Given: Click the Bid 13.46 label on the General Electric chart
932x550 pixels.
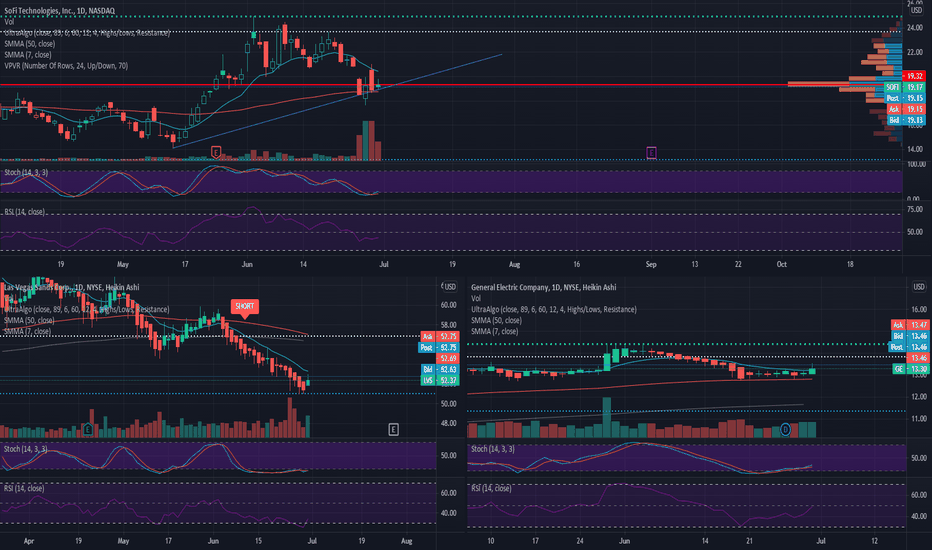Looking at the screenshot, I should [910, 336].
